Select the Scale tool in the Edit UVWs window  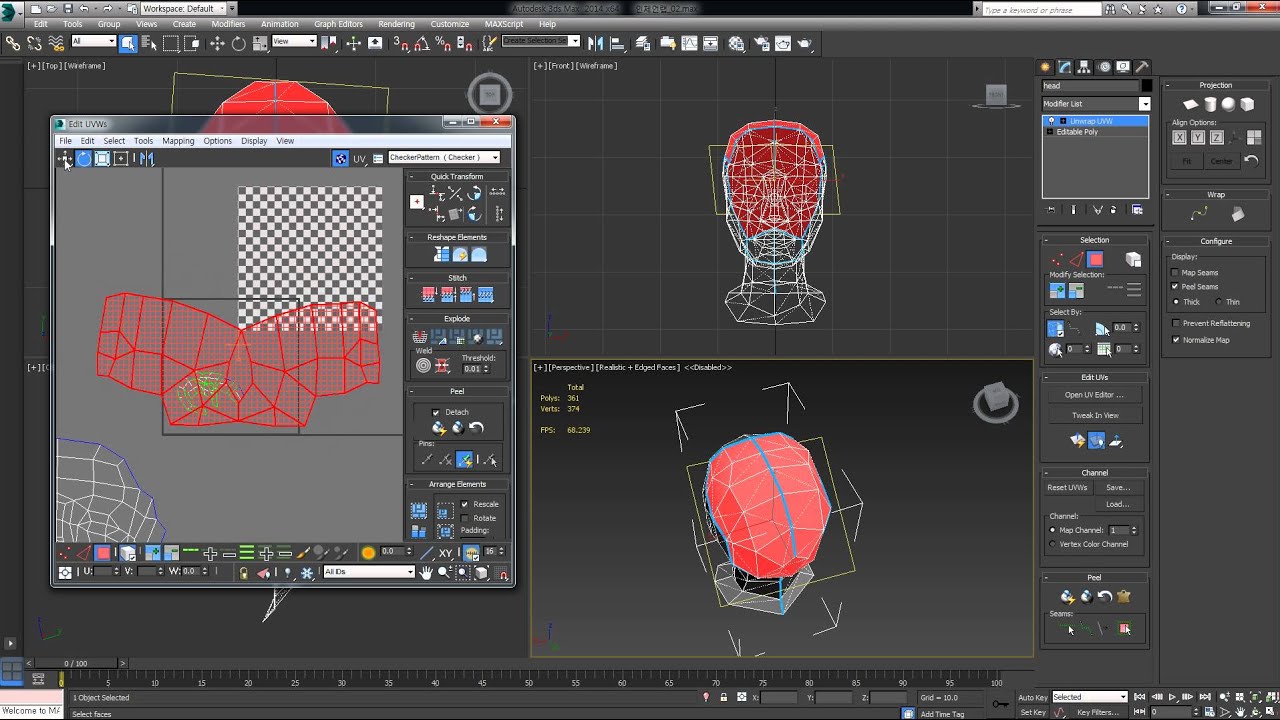pyautogui.click(x=102, y=158)
